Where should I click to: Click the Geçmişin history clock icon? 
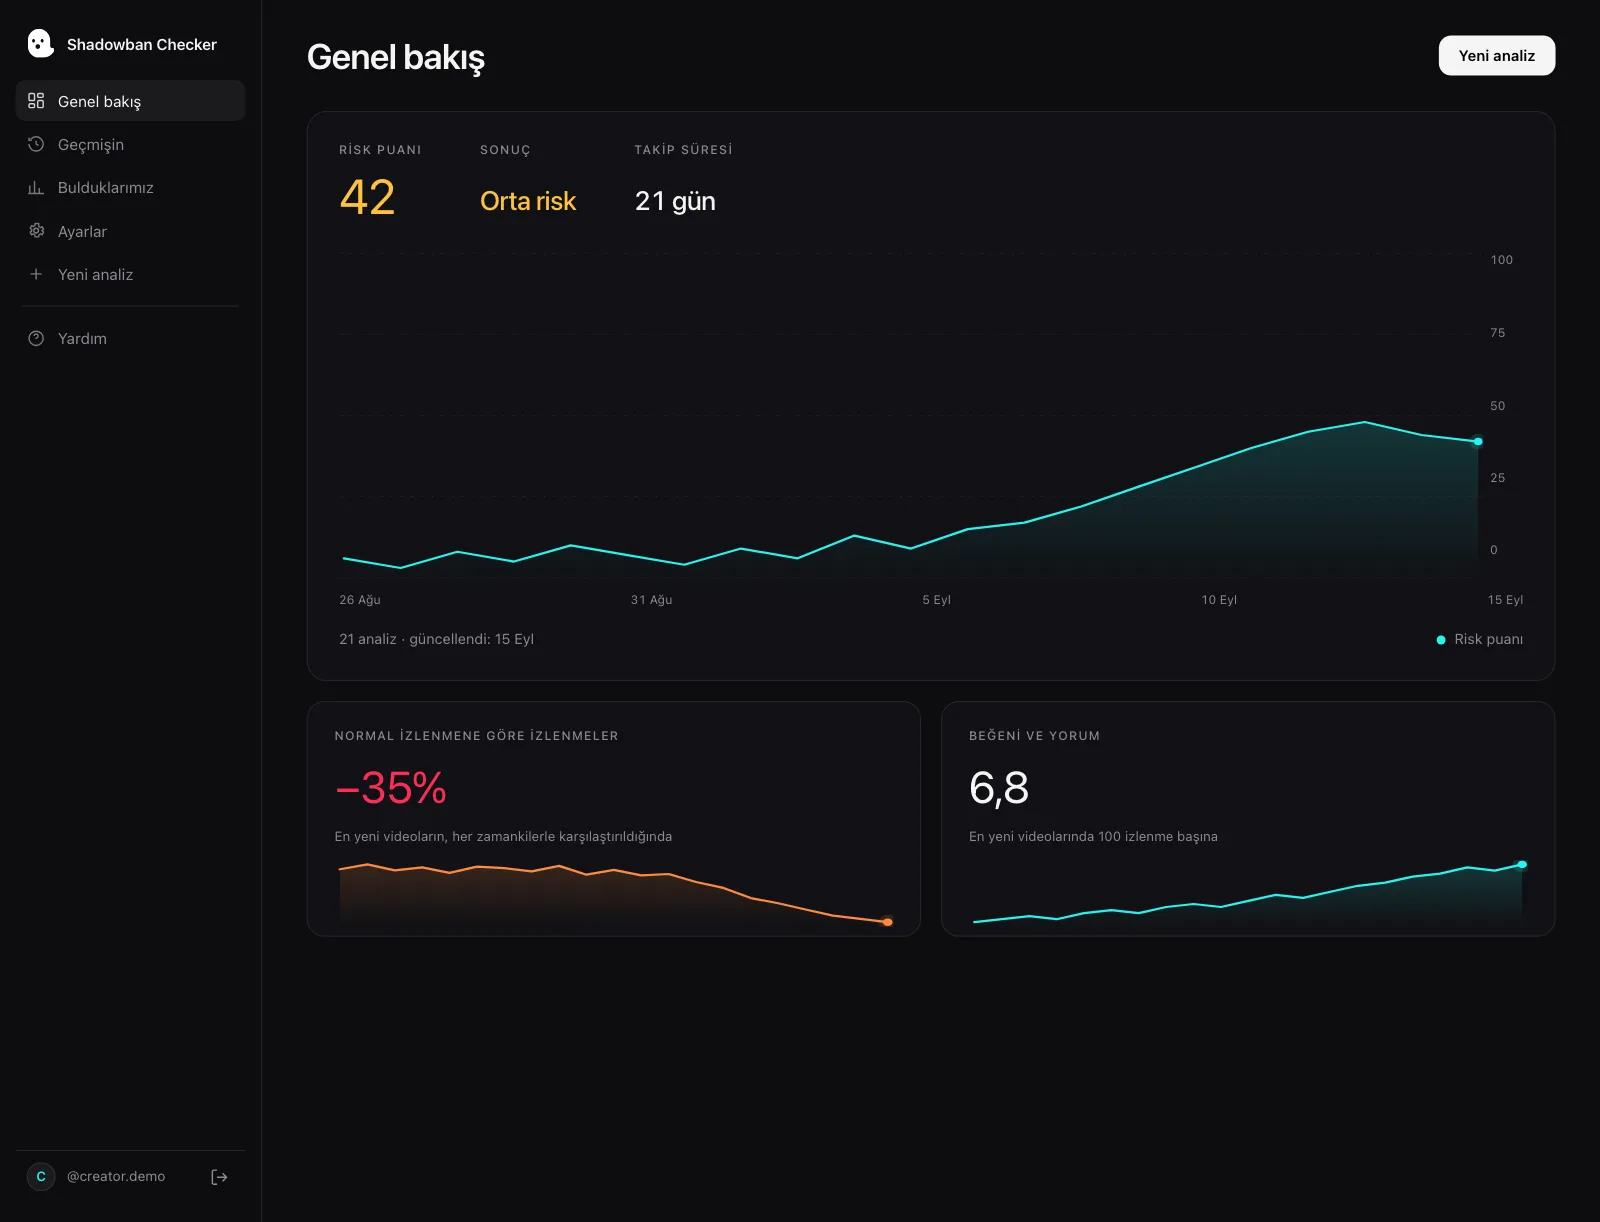point(36,144)
